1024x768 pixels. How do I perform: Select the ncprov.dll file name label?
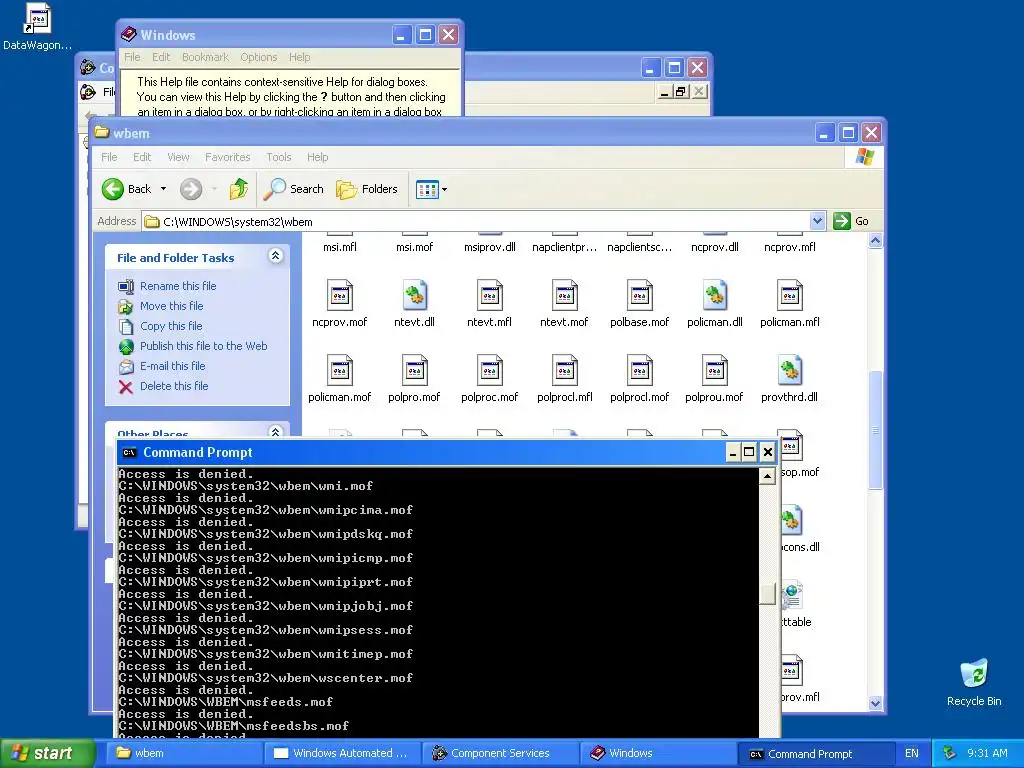(714, 248)
